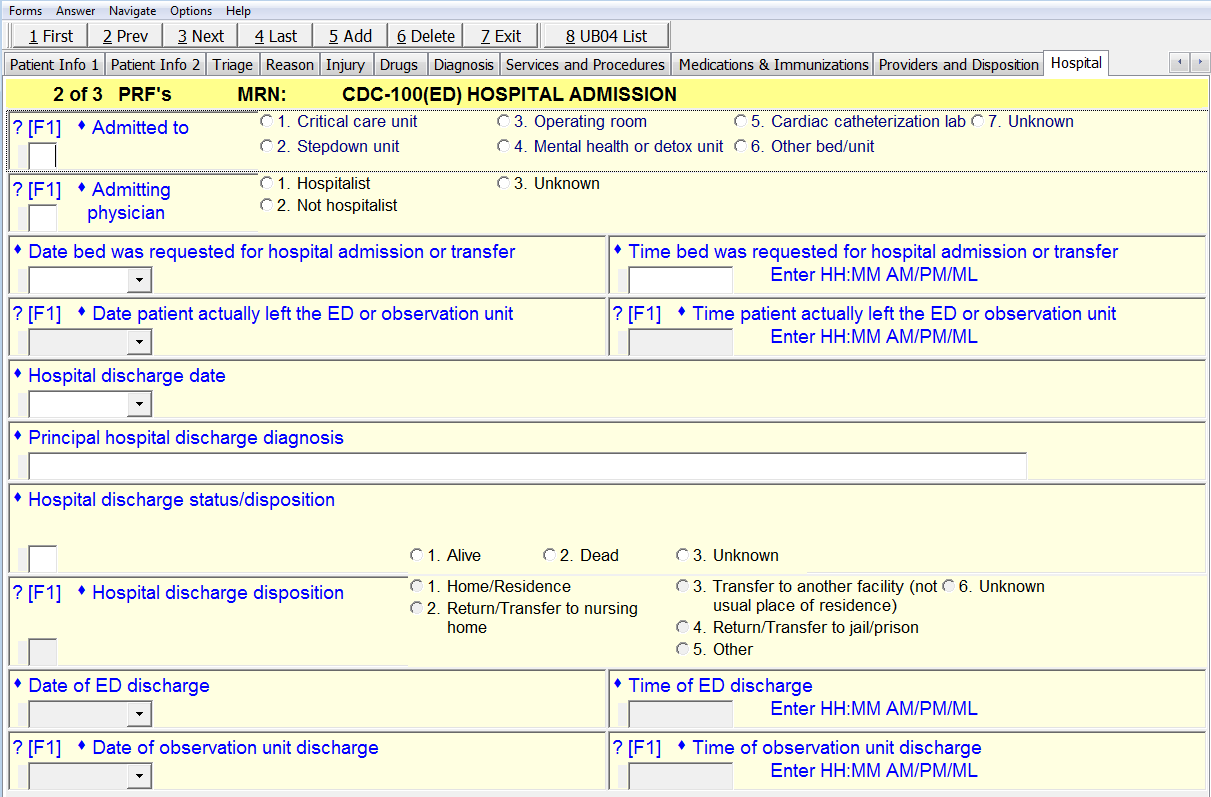Select Home/Residence discharge disposition
The height and width of the screenshot is (797, 1211).
tap(416, 587)
